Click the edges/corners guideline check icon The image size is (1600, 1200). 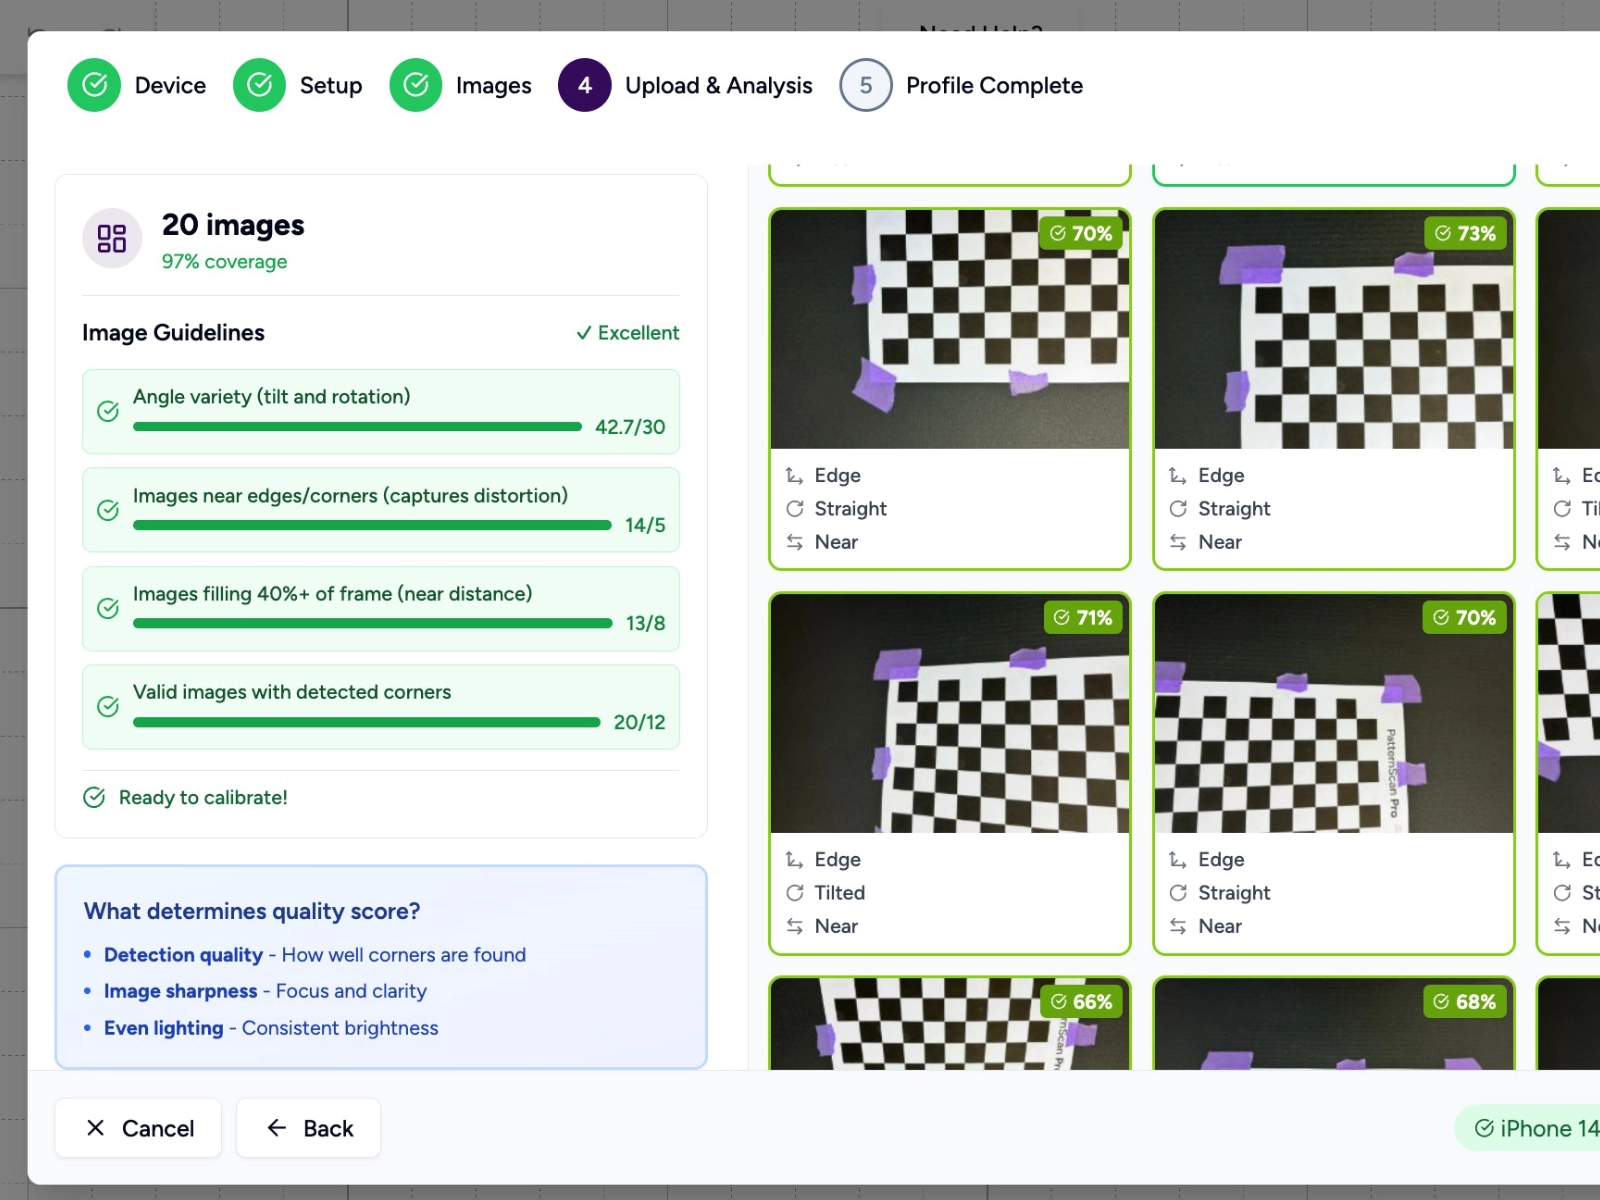pyautogui.click(x=108, y=510)
